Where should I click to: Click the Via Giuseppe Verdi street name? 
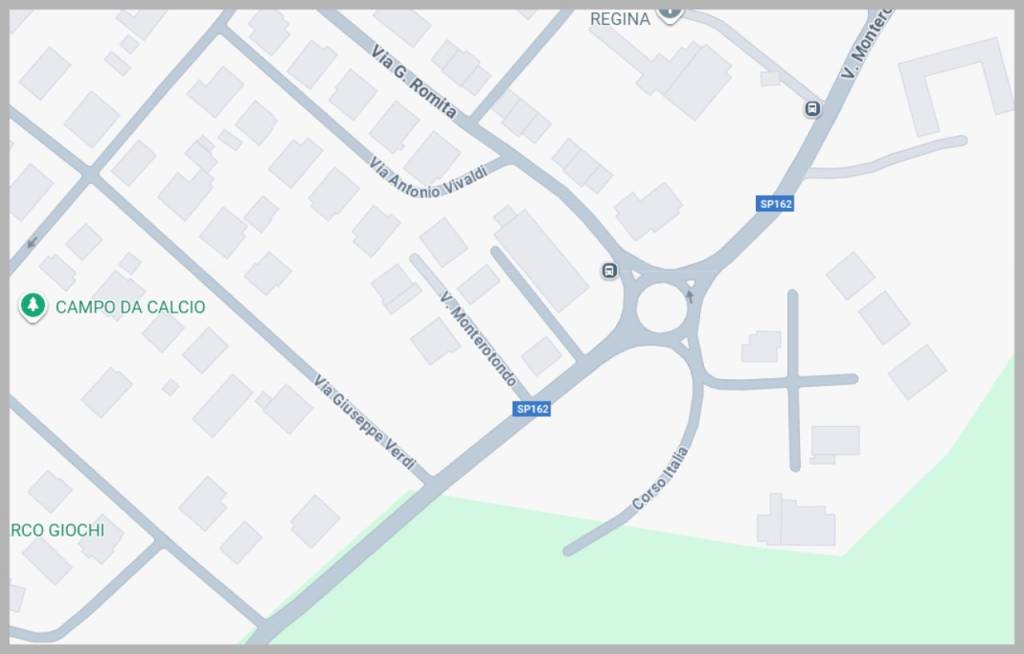point(364,422)
